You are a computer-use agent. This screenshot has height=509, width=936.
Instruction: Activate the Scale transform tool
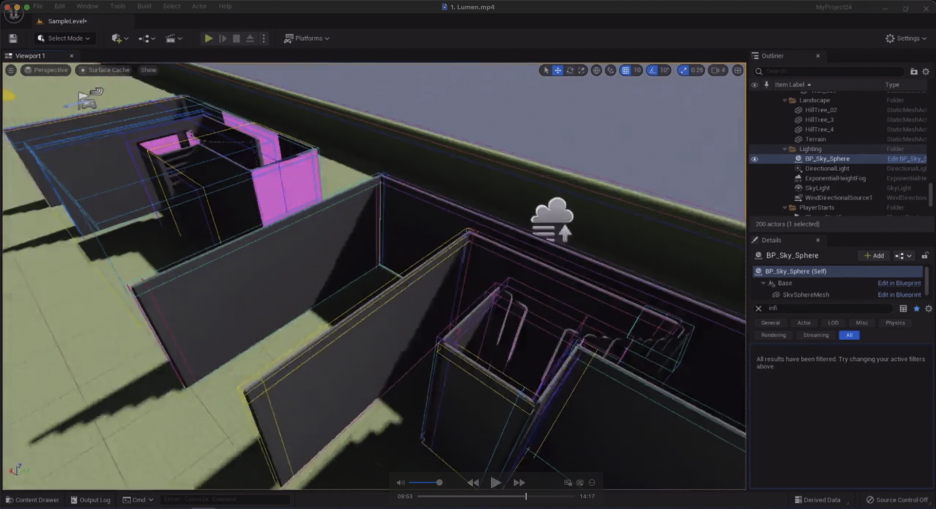(x=582, y=70)
